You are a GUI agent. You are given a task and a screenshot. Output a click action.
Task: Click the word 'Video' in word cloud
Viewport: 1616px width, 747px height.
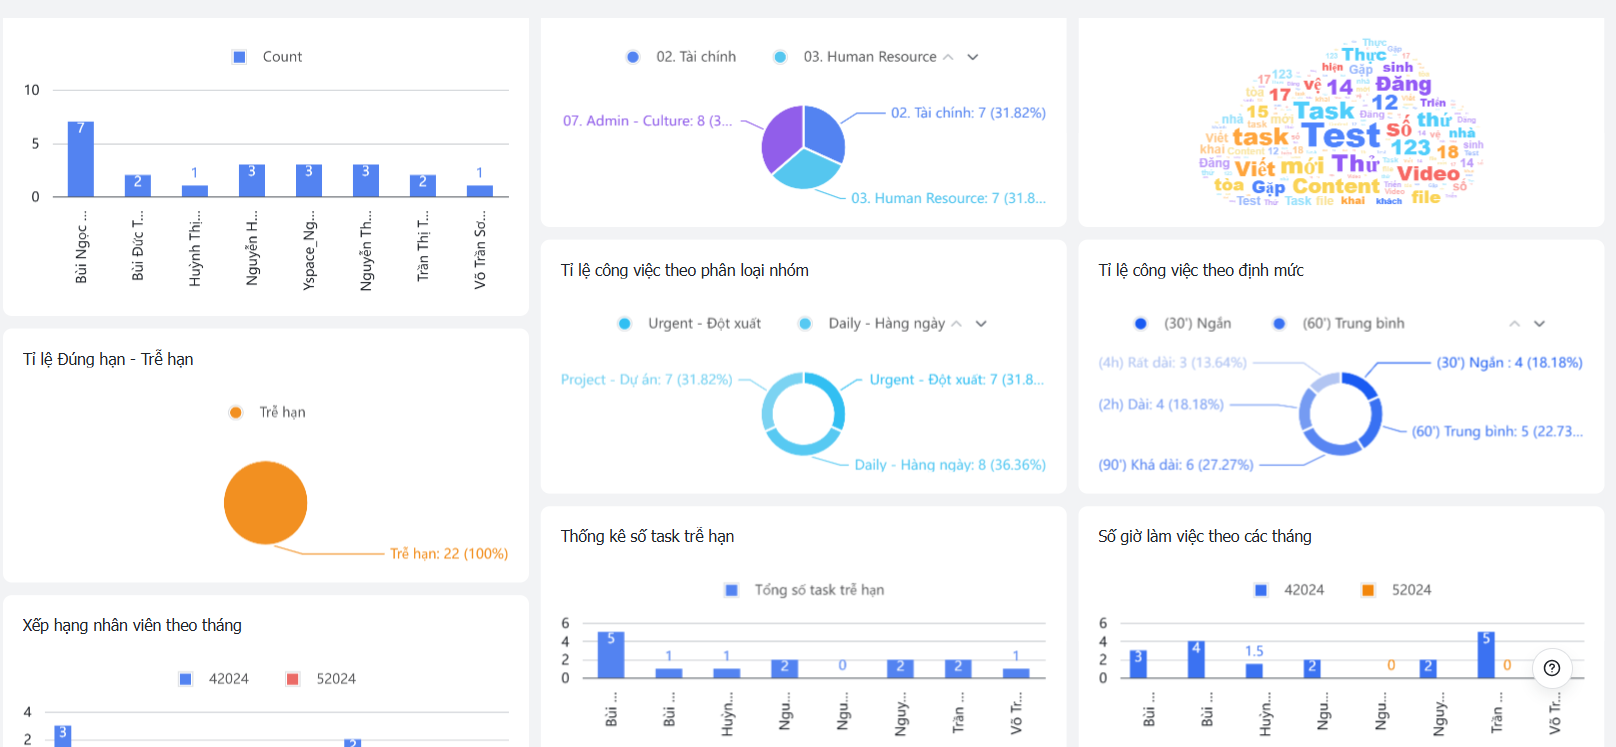click(1428, 174)
